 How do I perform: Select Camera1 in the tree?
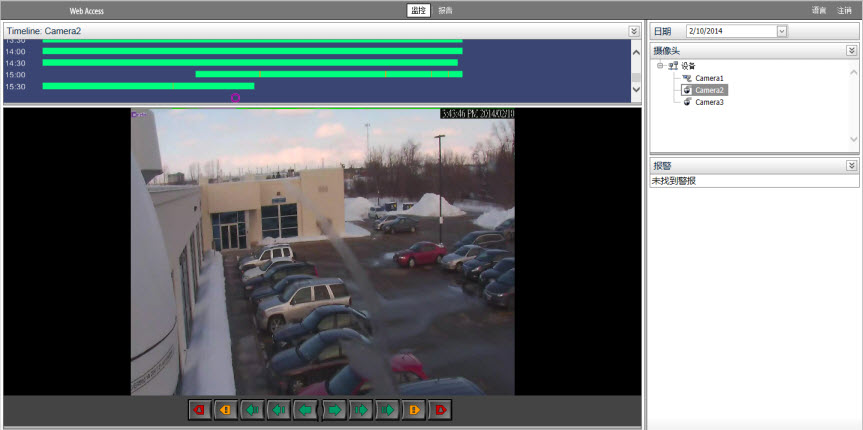(x=709, y=78)
